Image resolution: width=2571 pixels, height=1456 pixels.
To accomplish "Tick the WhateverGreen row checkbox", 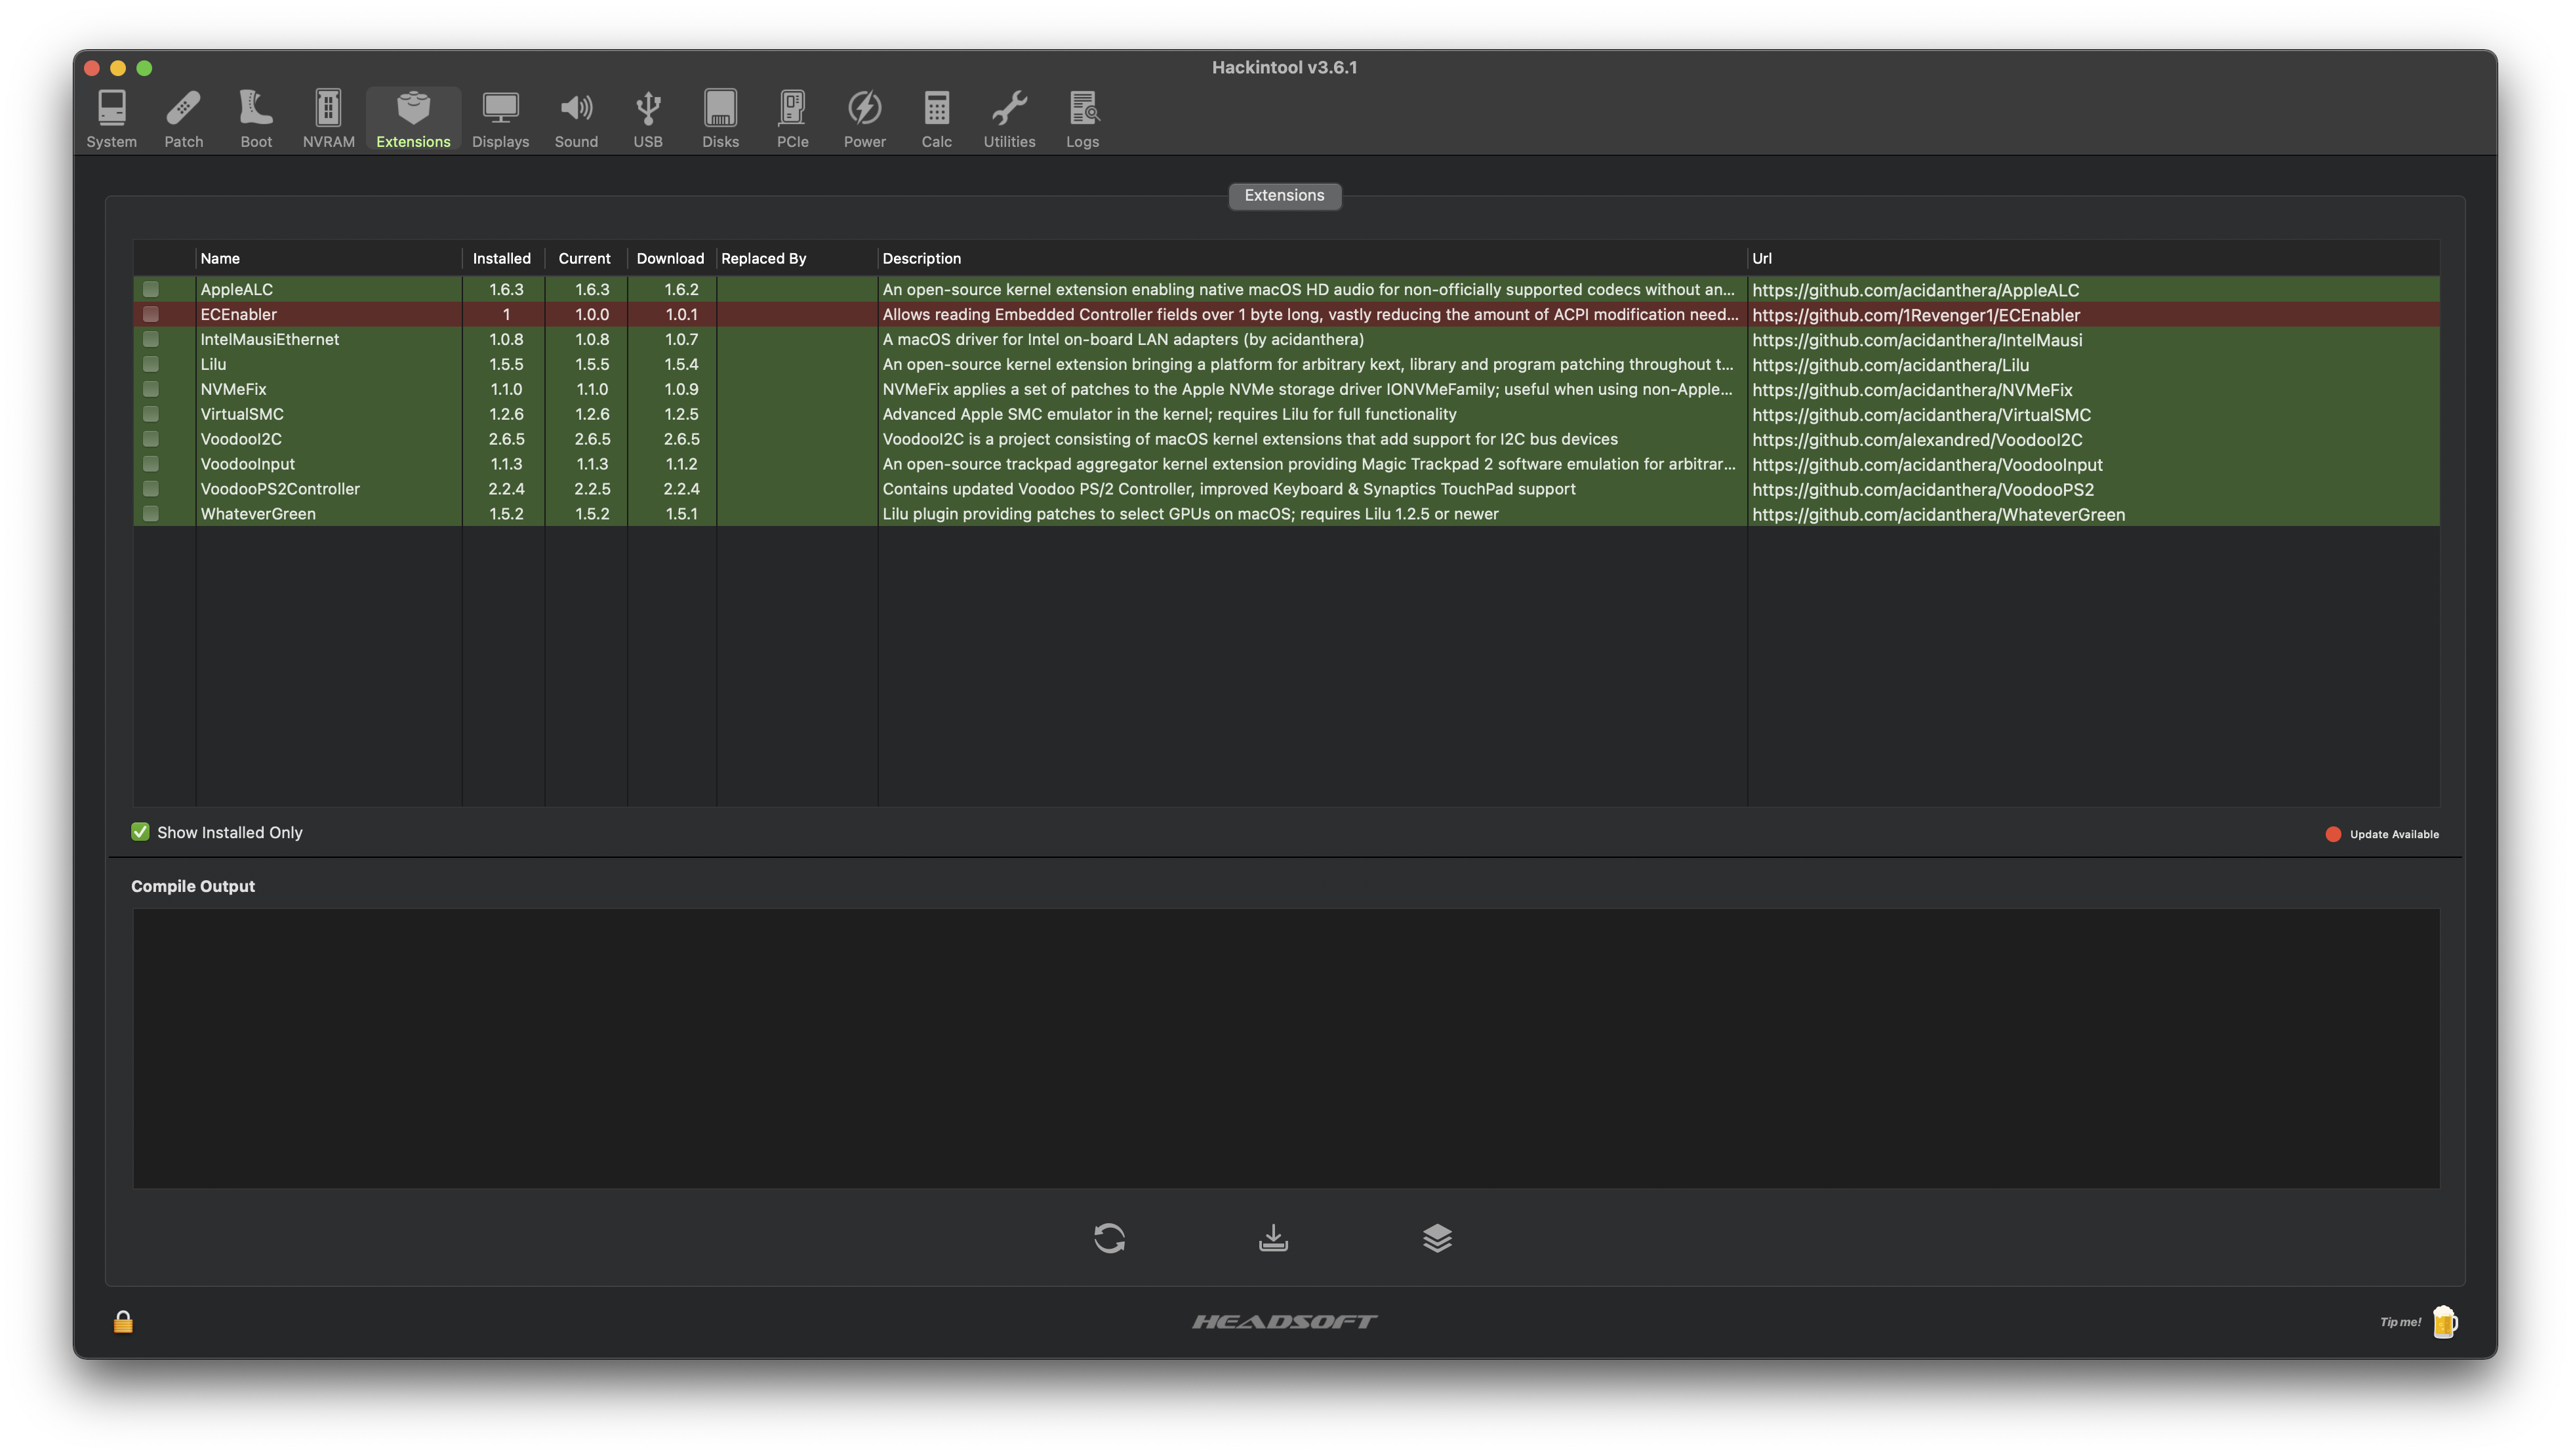I will point(151,514).
